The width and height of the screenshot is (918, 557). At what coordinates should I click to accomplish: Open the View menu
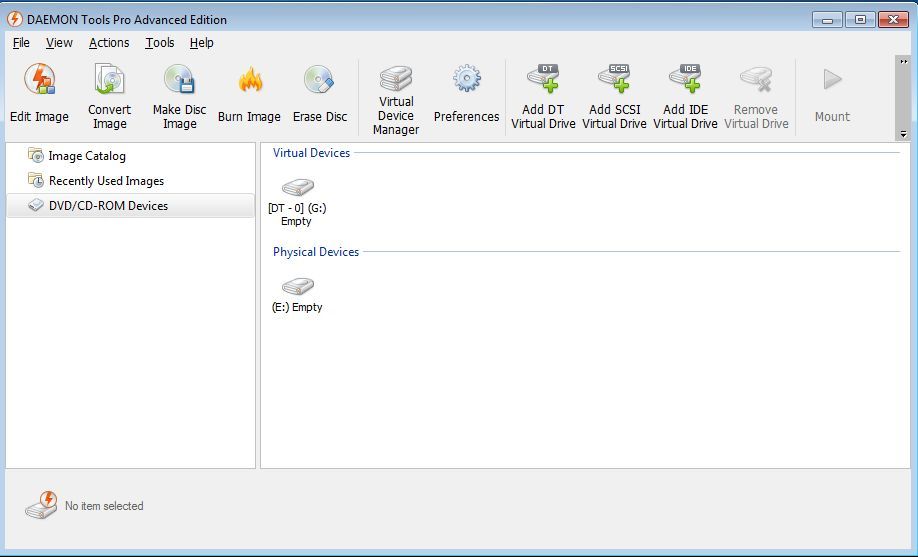tap(59, 43)
